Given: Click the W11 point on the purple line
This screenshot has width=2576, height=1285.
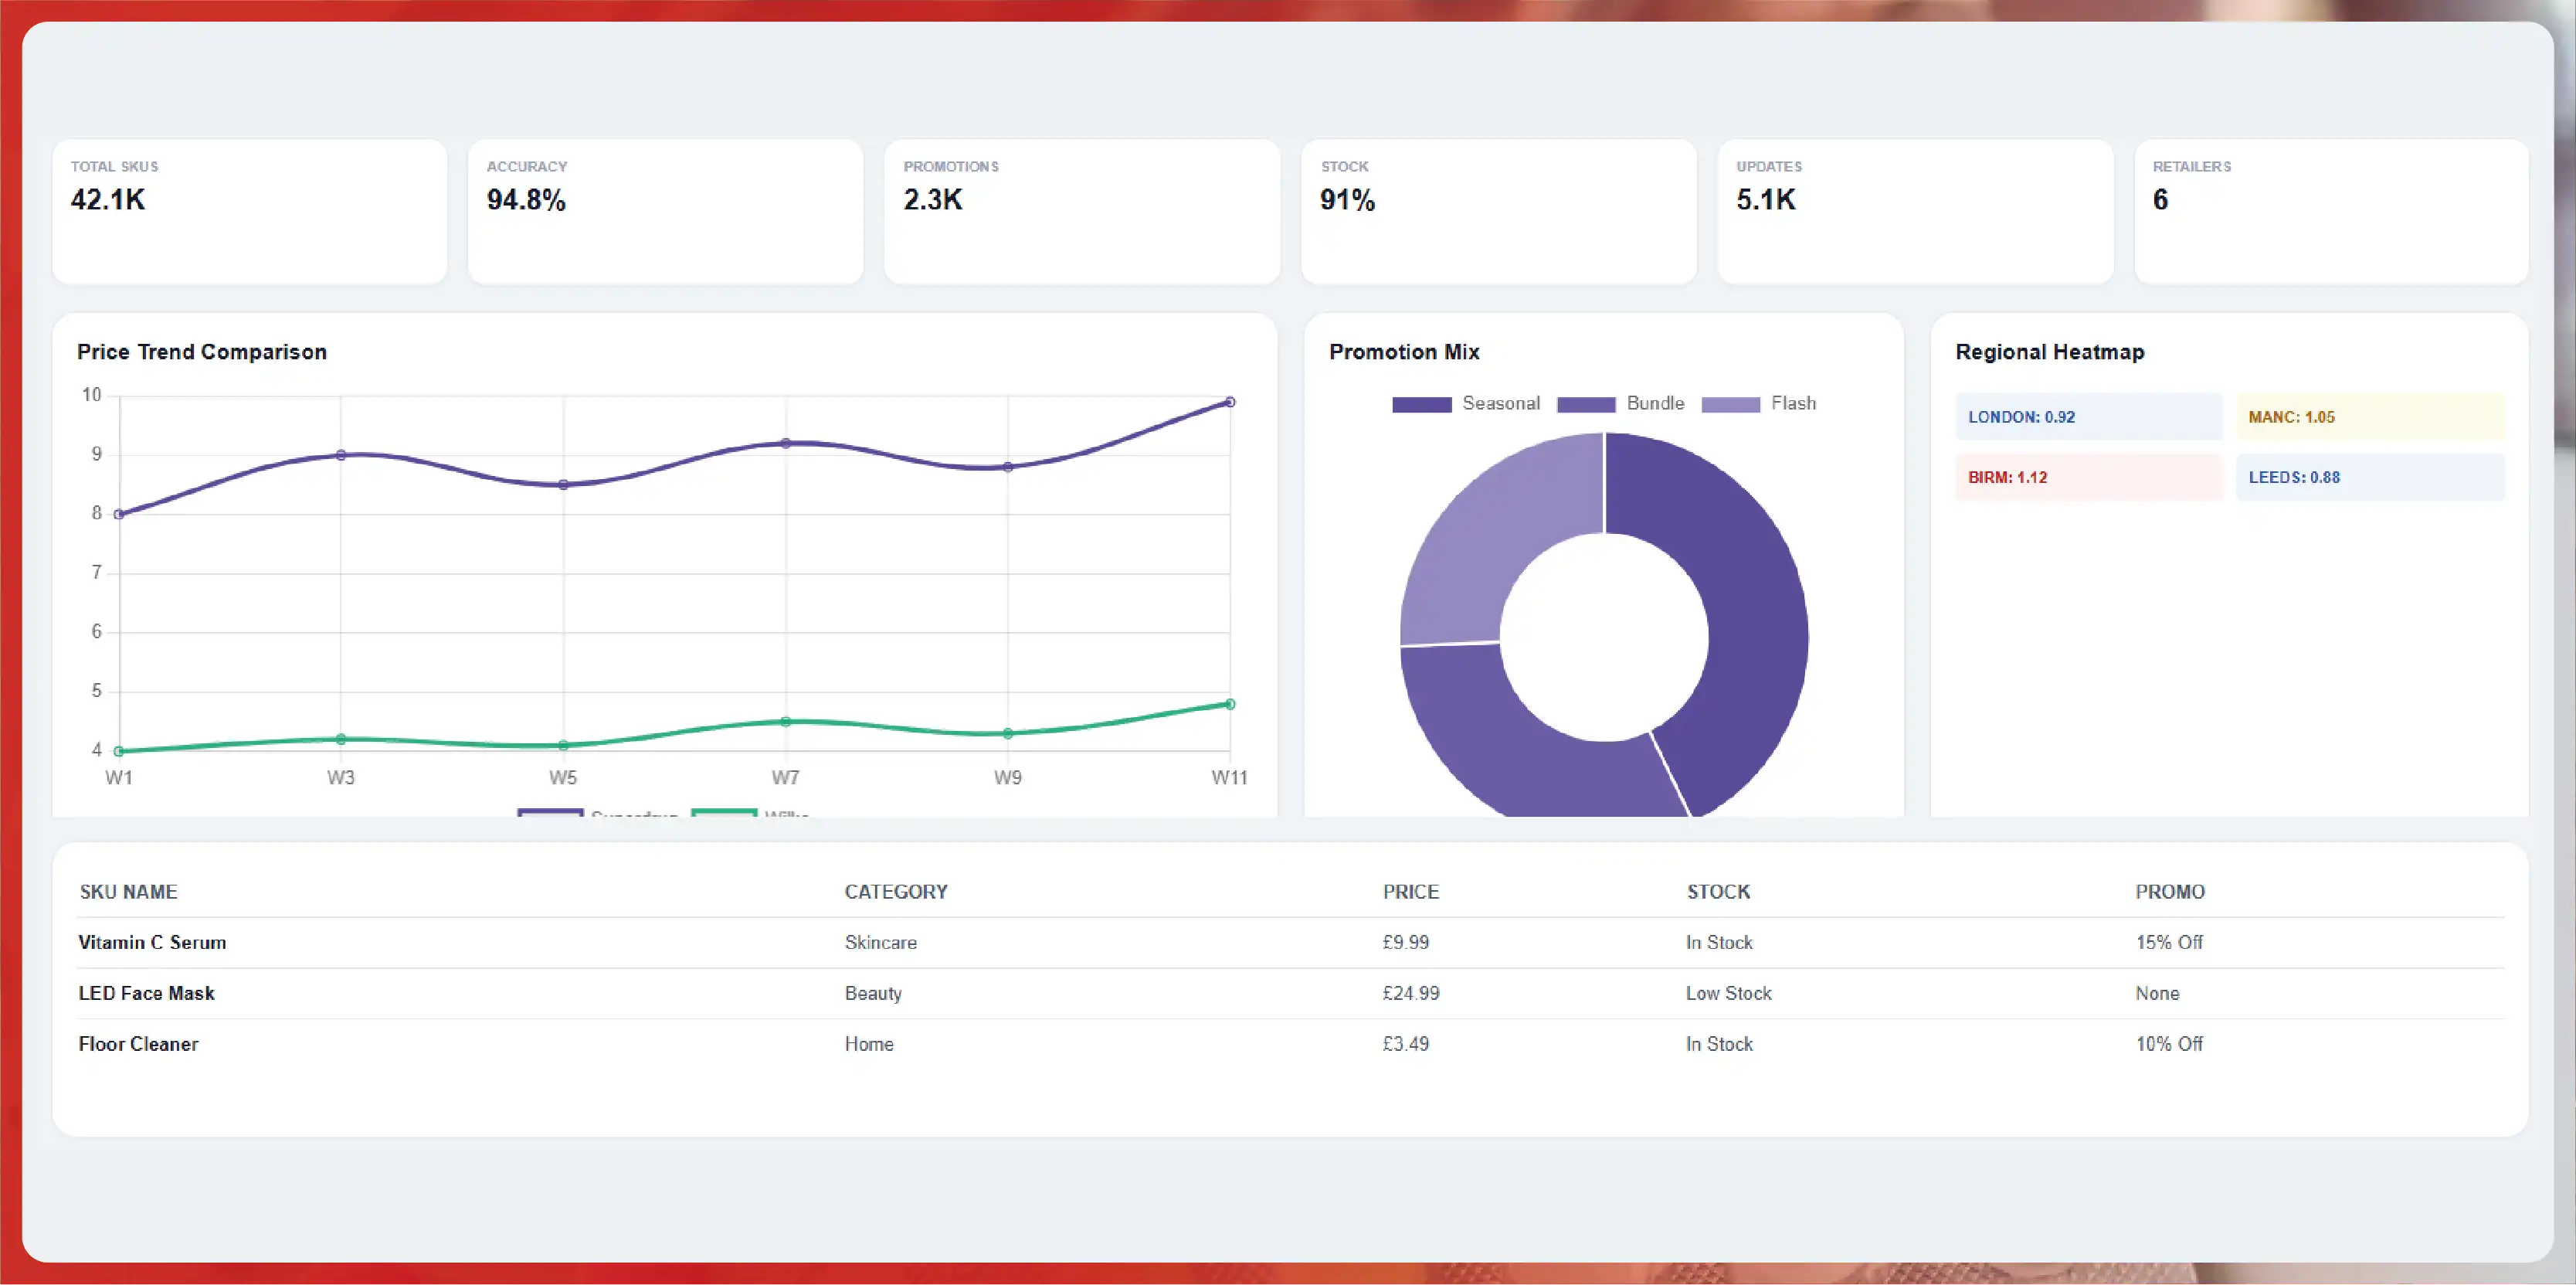Looking at the screenshot, I should (x=1230, y=402).
